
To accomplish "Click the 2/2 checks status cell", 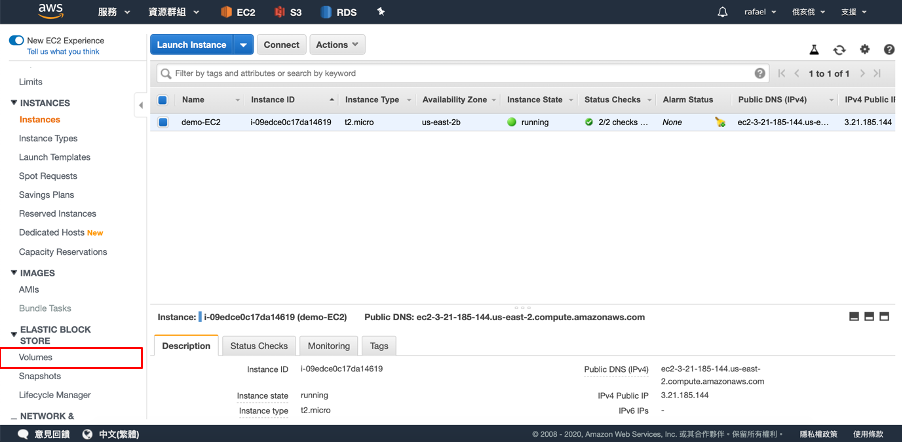I will click(617, 122).
